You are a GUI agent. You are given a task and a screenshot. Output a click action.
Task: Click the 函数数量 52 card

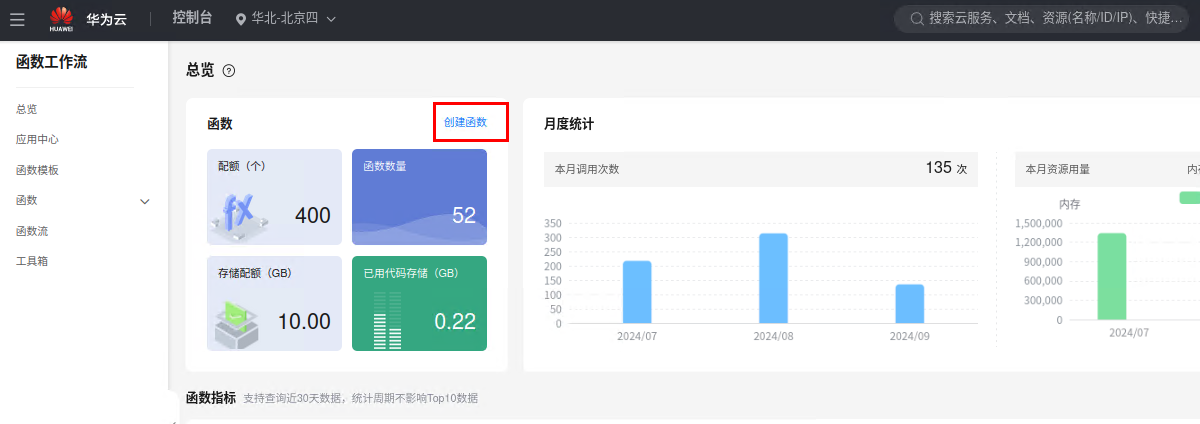click(x=419, y=197)
